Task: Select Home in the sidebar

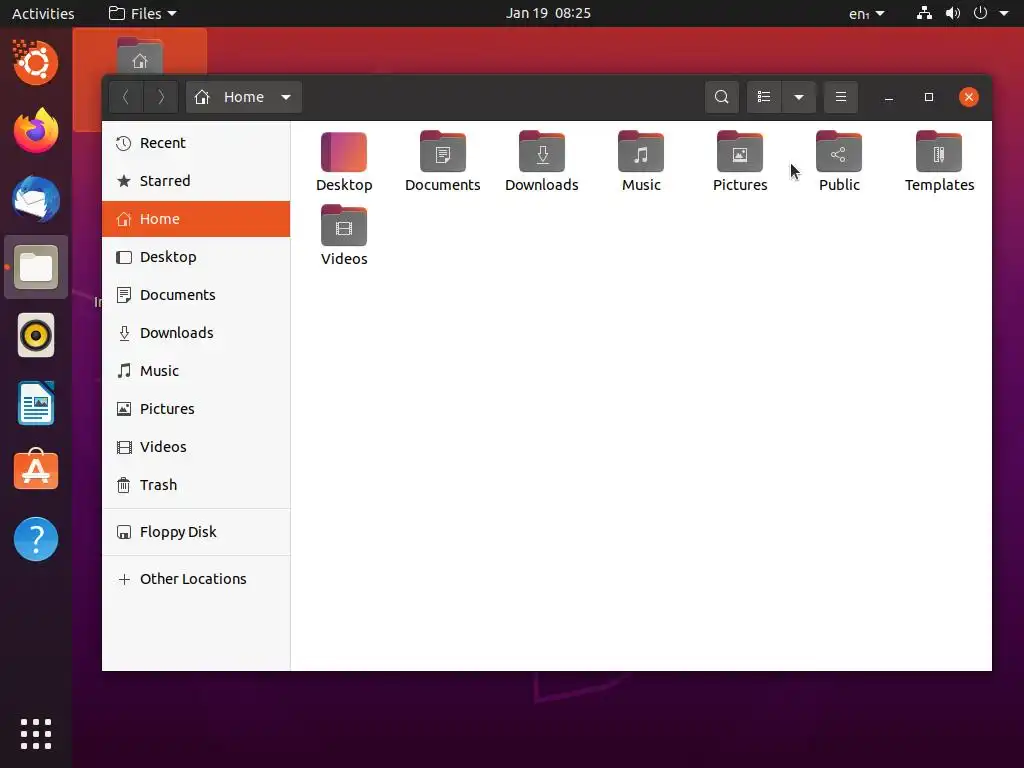Action: pyautogui.click(x=196, y=219)
